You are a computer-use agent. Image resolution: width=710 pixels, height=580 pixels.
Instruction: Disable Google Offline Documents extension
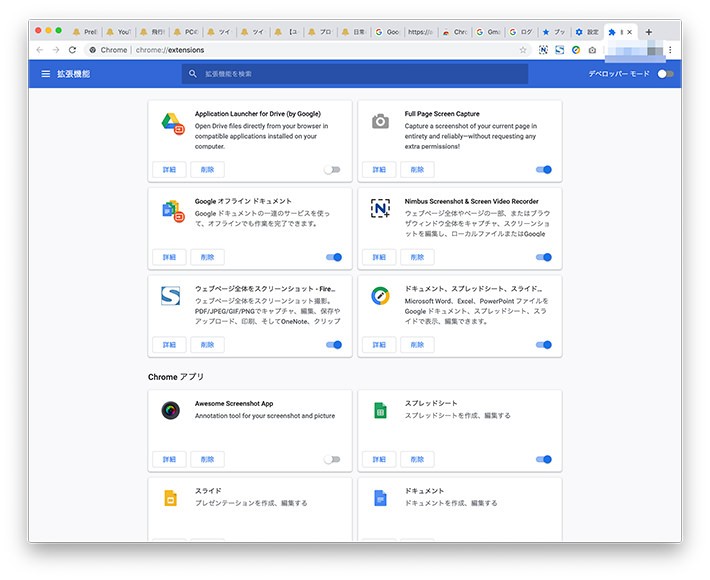tap(334, 257)
